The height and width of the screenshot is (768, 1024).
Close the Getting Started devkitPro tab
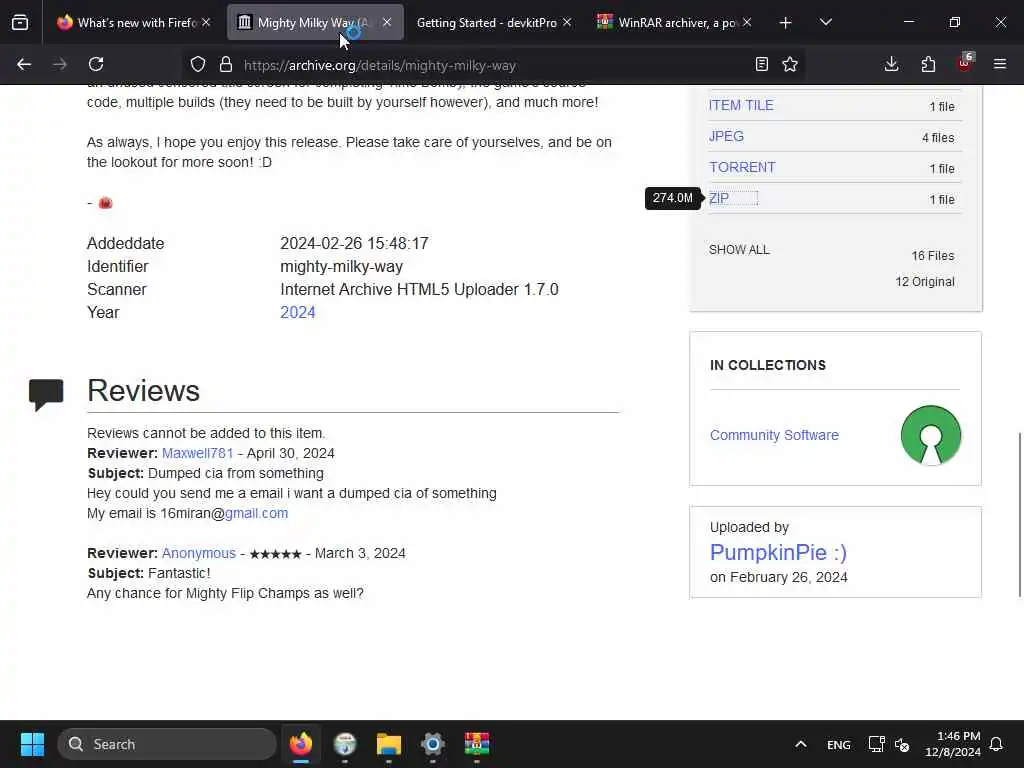click(x=567, y=22)
